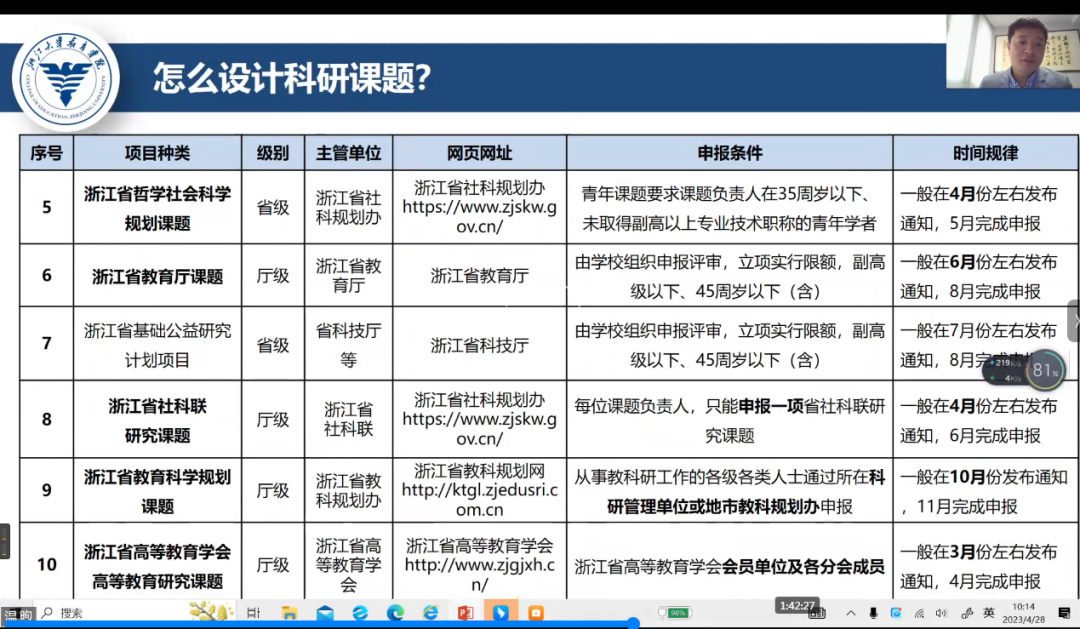Click the zjskw.gov.cn URL in row 5
This screenshot has height=629, width=1080.
pos(479,216)
